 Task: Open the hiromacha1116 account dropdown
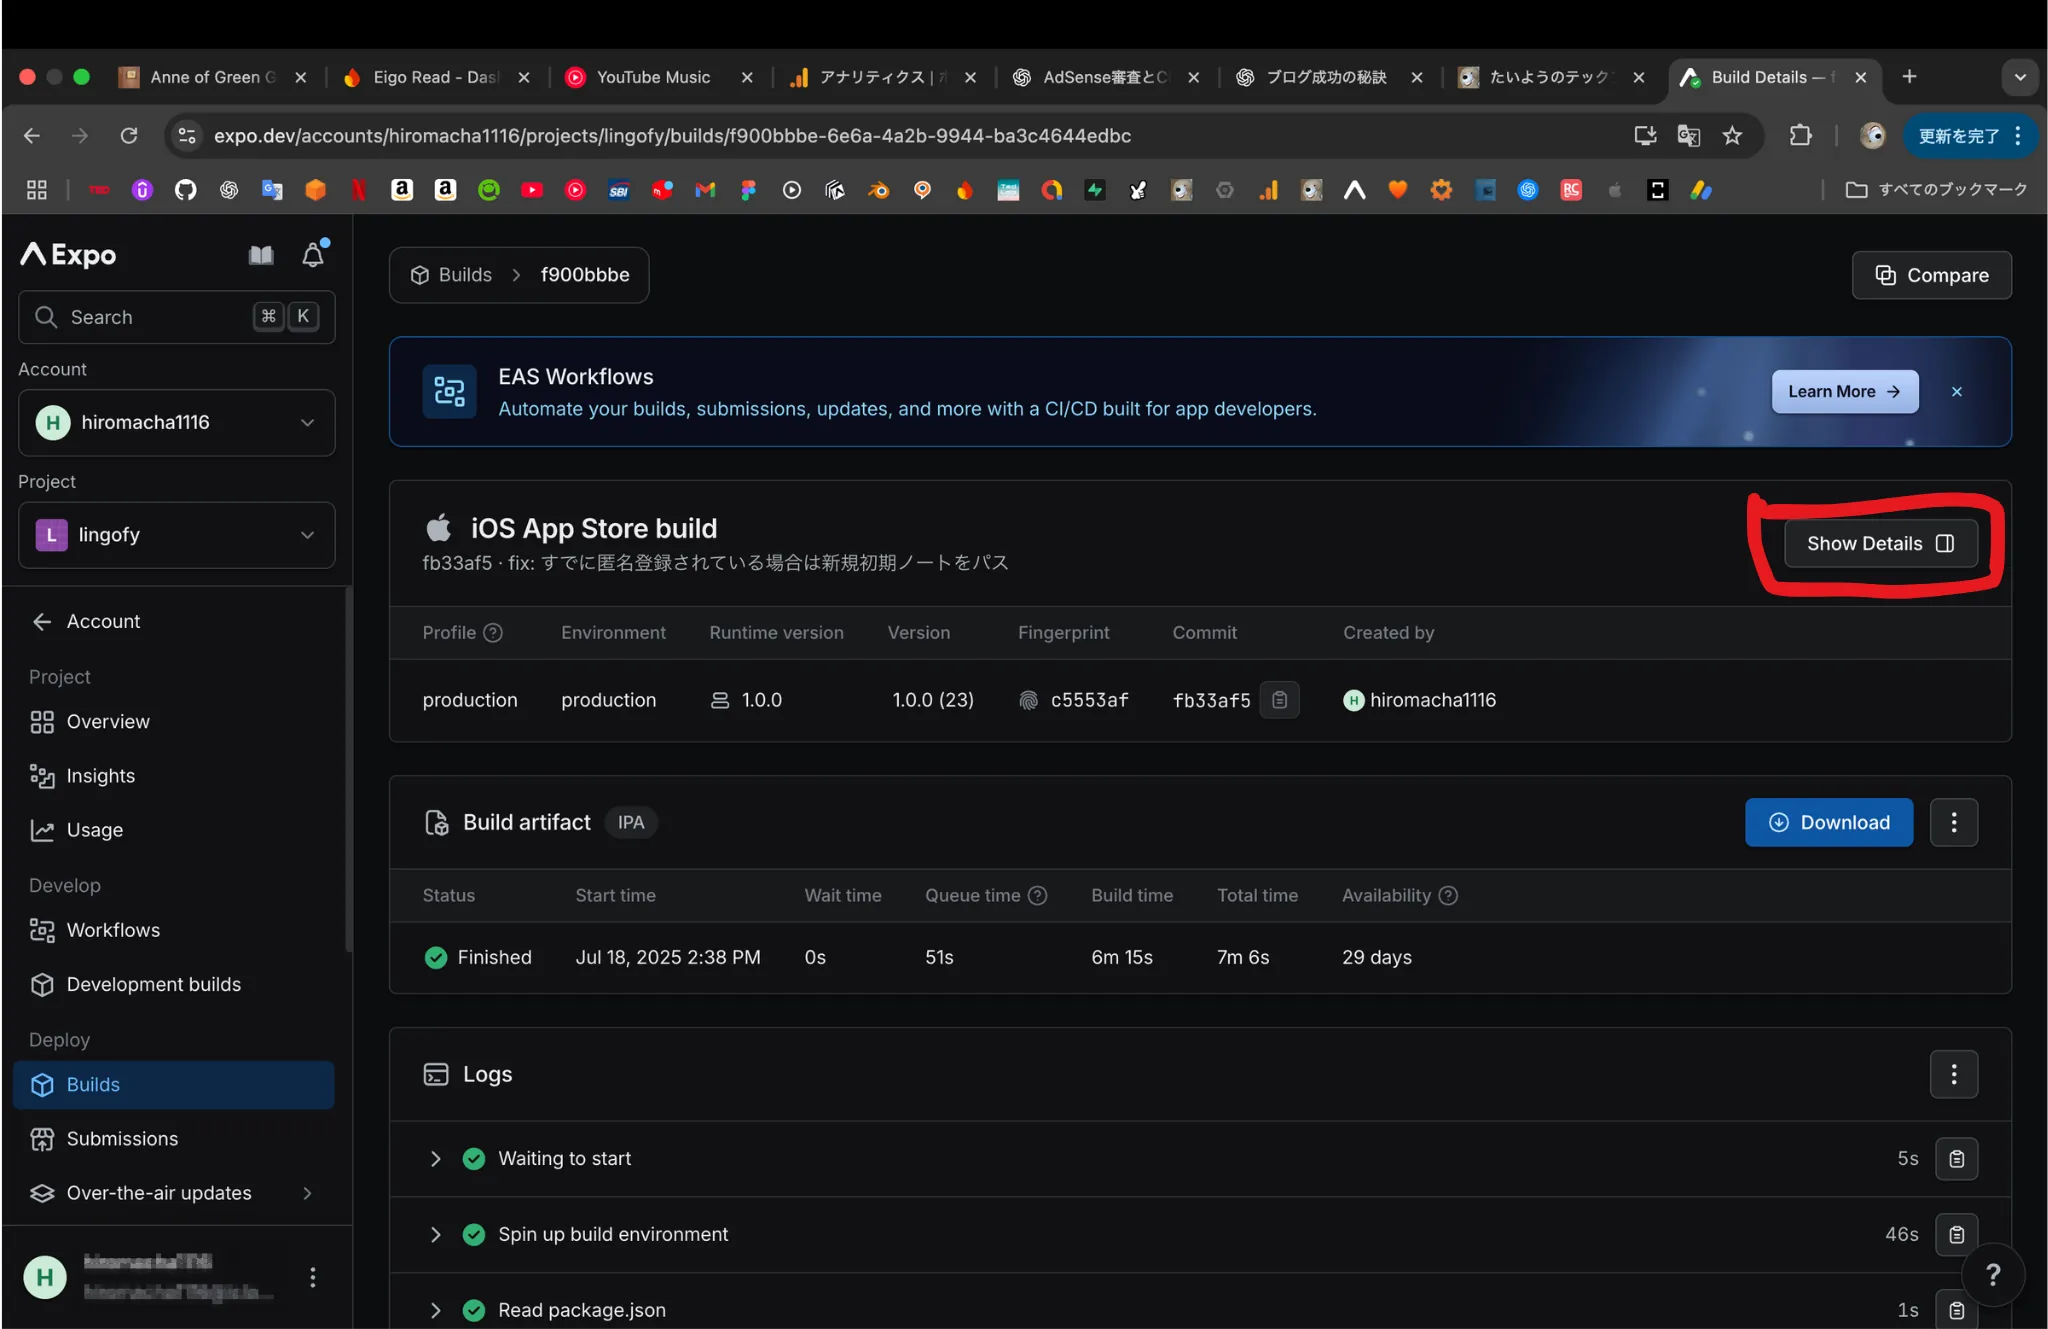click(x=176, y=423)
